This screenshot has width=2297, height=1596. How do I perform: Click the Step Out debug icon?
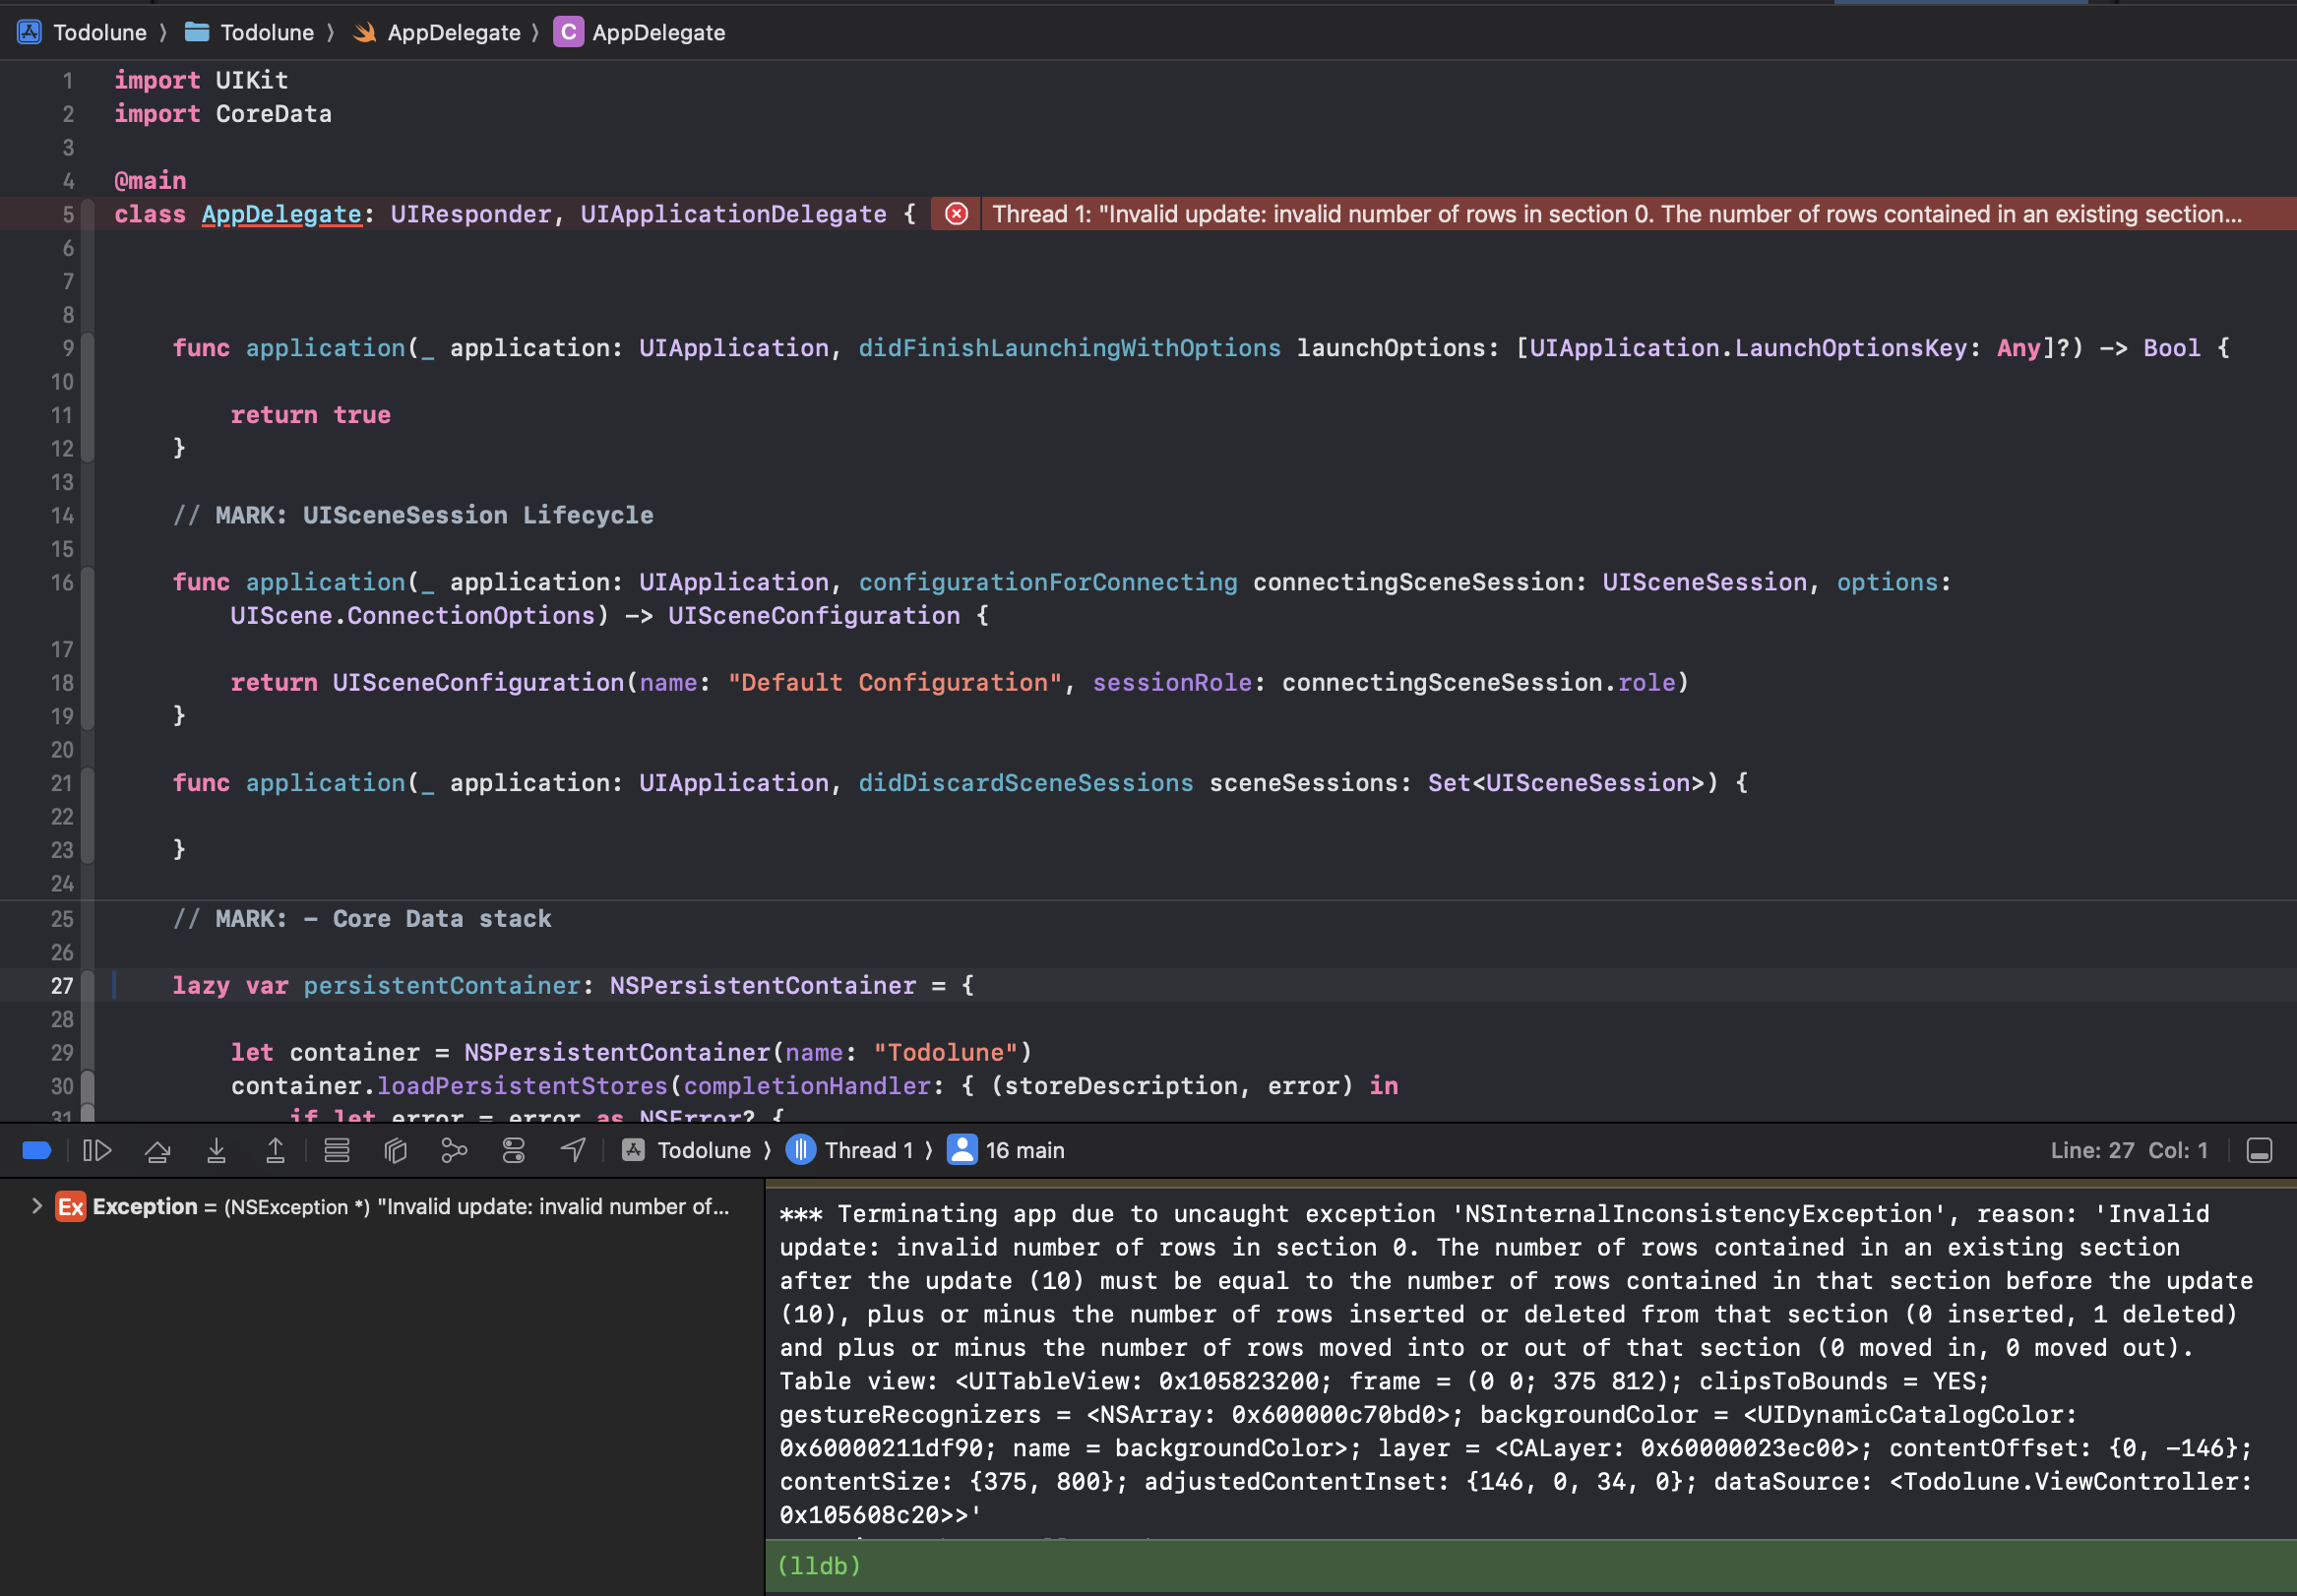tap(275, 1150)
